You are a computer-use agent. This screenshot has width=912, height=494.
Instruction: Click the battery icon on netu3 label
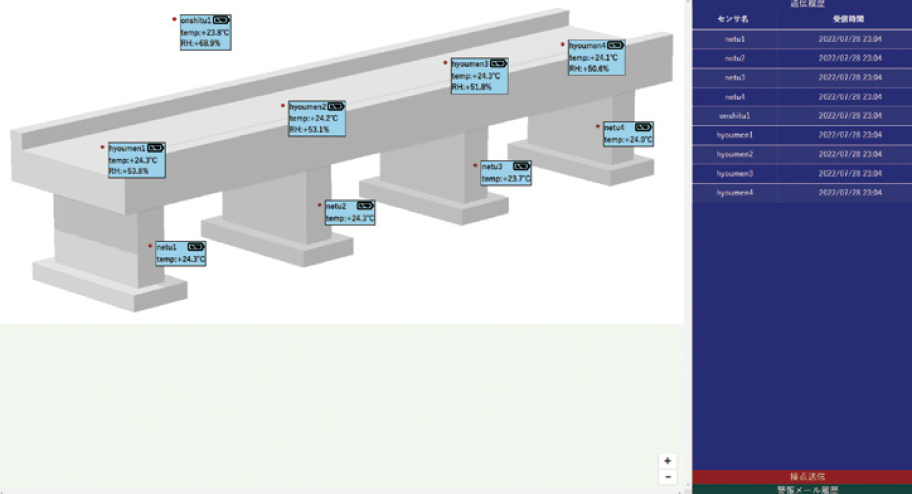point(520,166)
